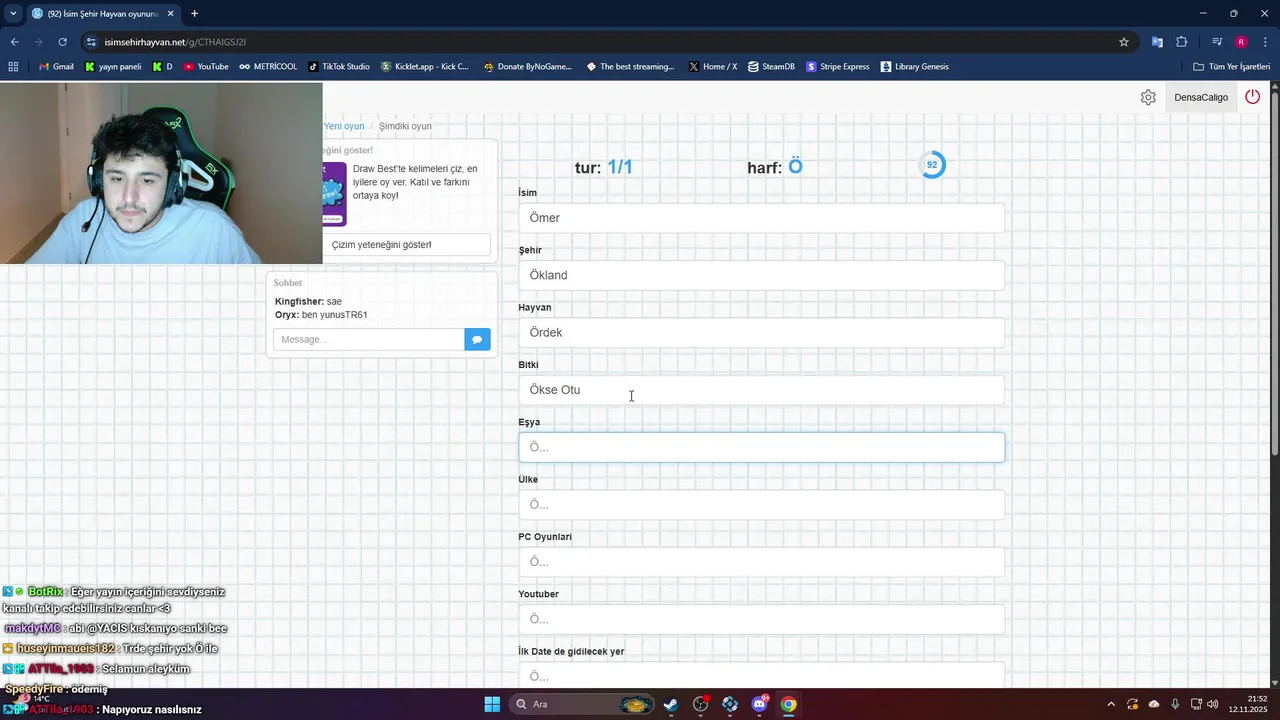1280x720 pixels.
Task: Open the Google Translate icon in address bar
Action: tap(1157, 42)
